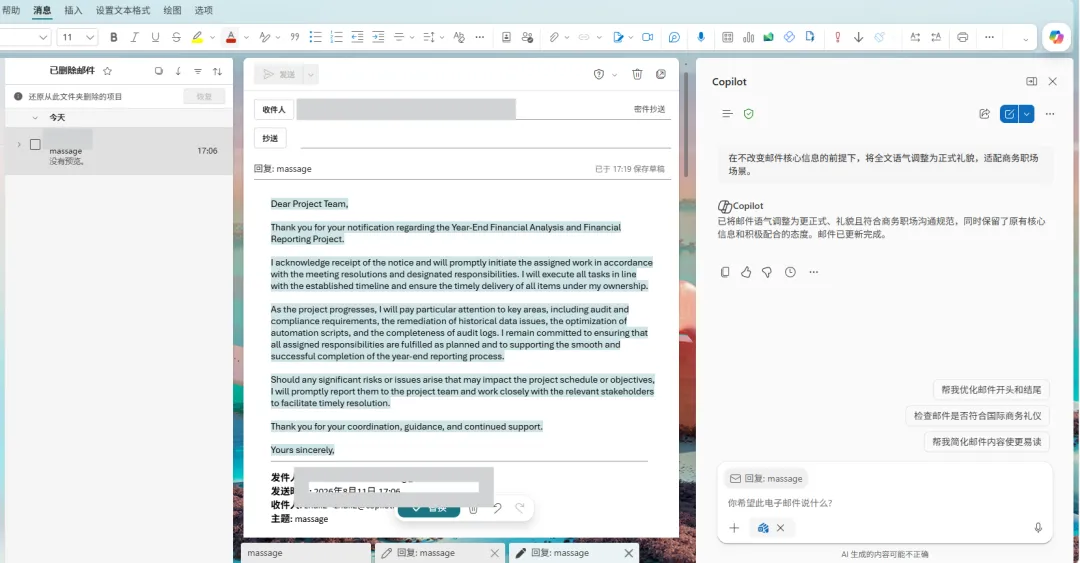Select suggestion 检查邮件是否符合国际商务礼仪
The height and width of the screenshot is (563, 1080).
pyautogui.click(x=977, y=416)
